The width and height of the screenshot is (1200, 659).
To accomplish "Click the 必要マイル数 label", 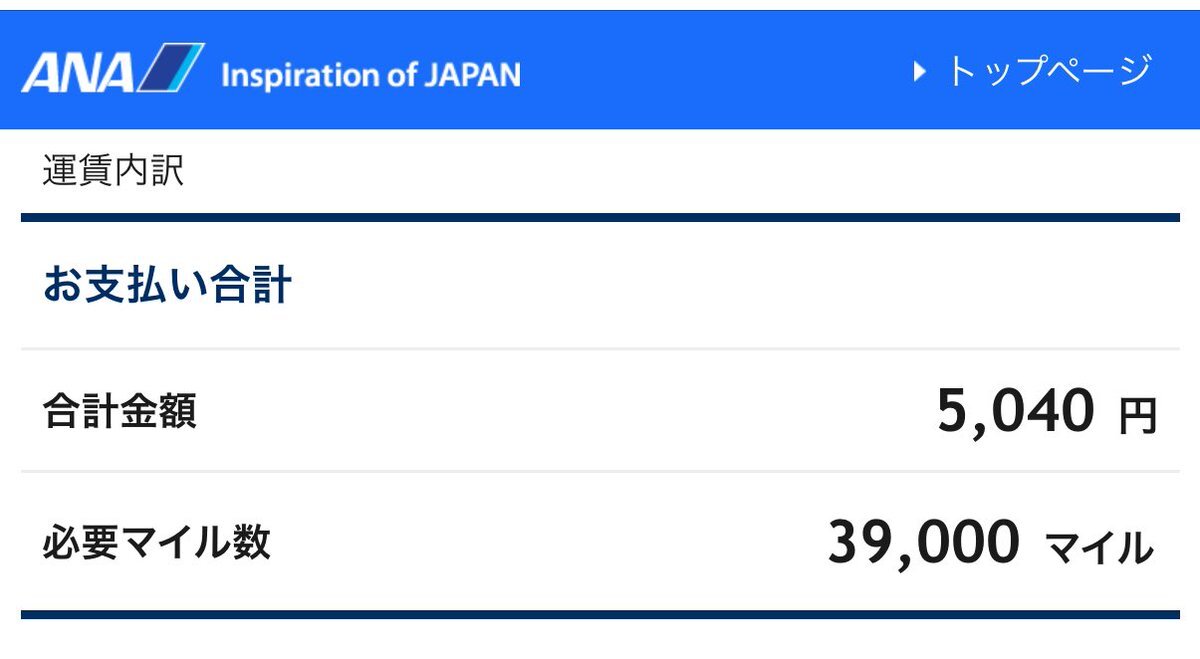I will tap(156, 542).
